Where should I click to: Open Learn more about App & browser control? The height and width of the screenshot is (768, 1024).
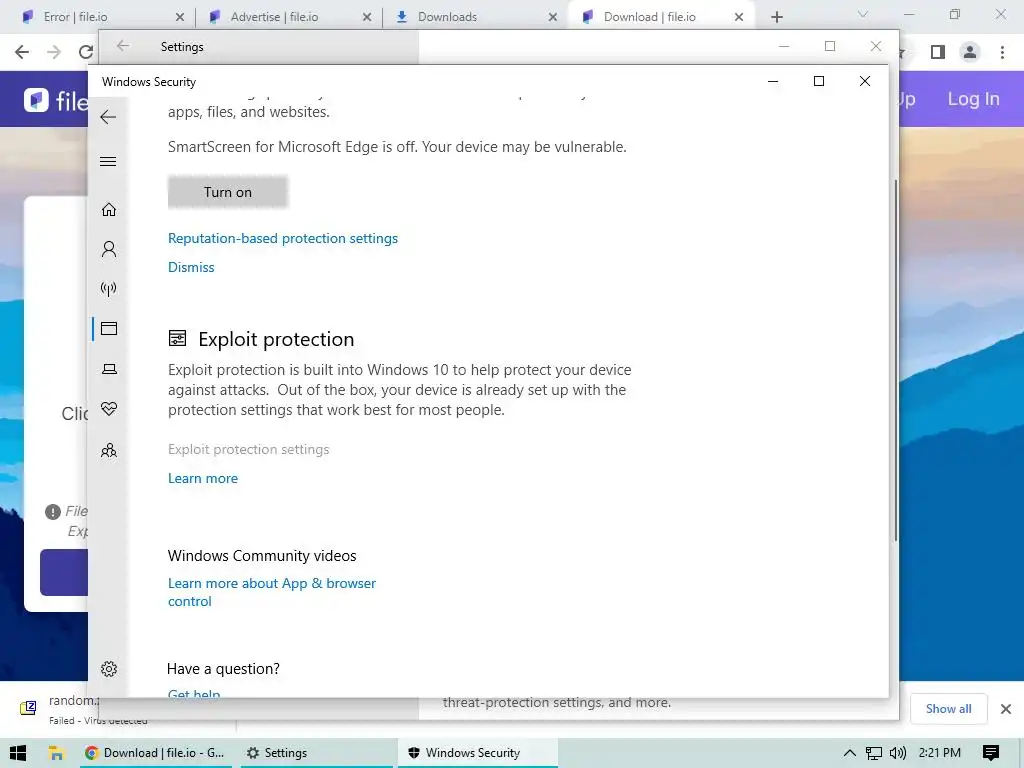[272, 592]
